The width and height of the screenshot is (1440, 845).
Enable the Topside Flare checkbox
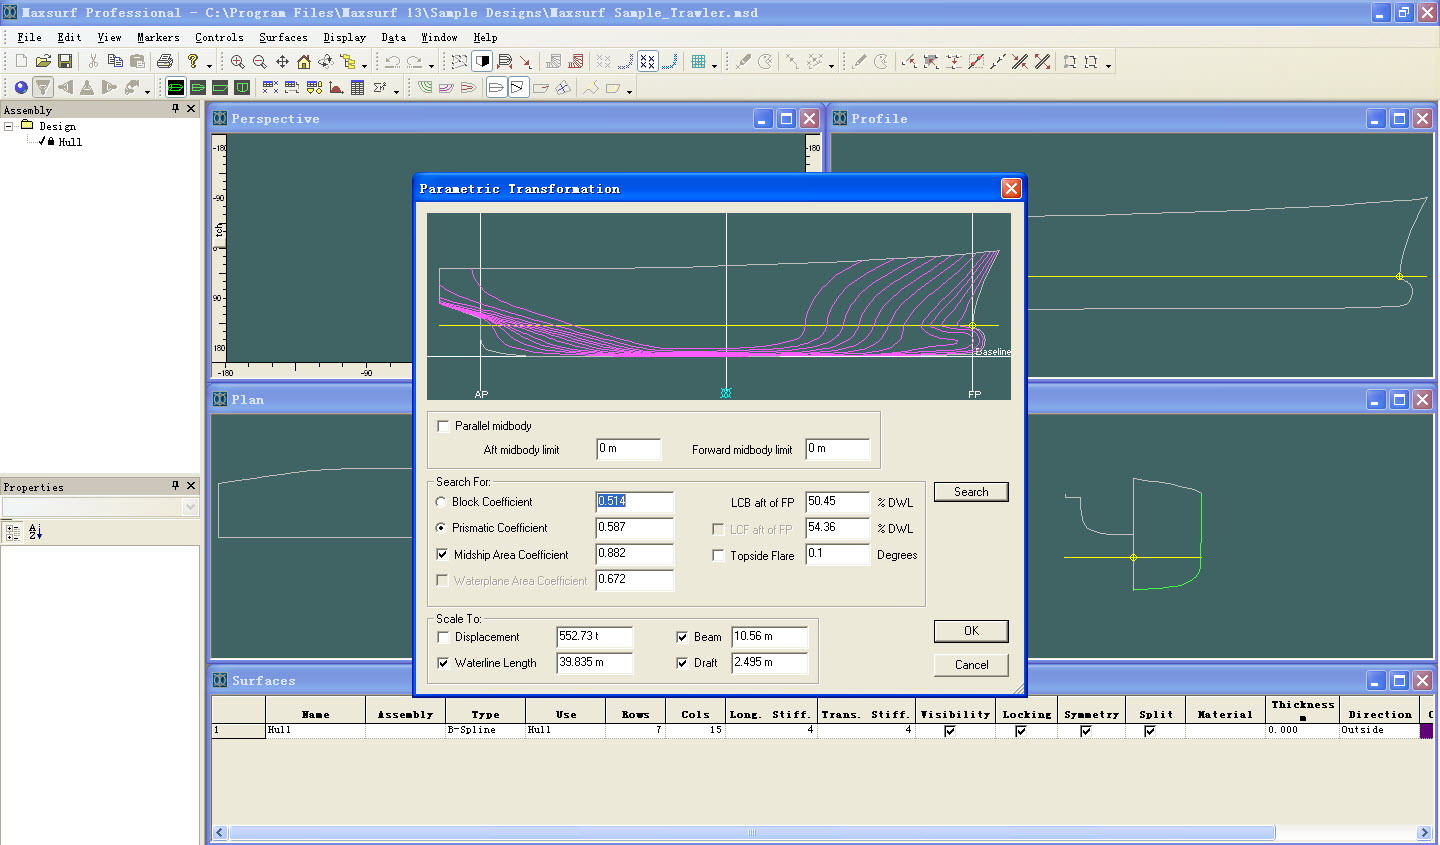tap(718, 555)
